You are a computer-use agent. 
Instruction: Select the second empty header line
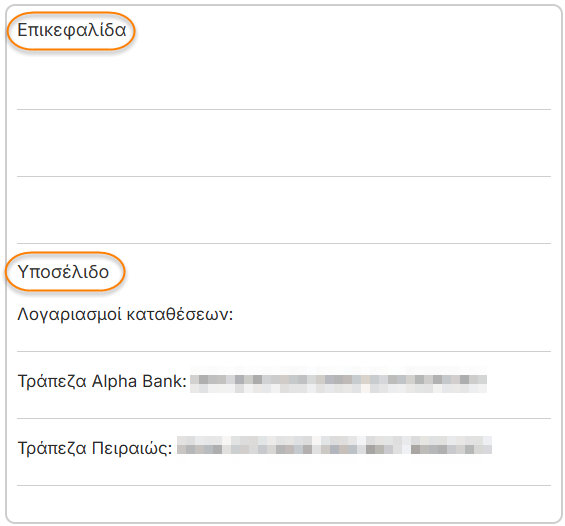(x=284, y=143)
